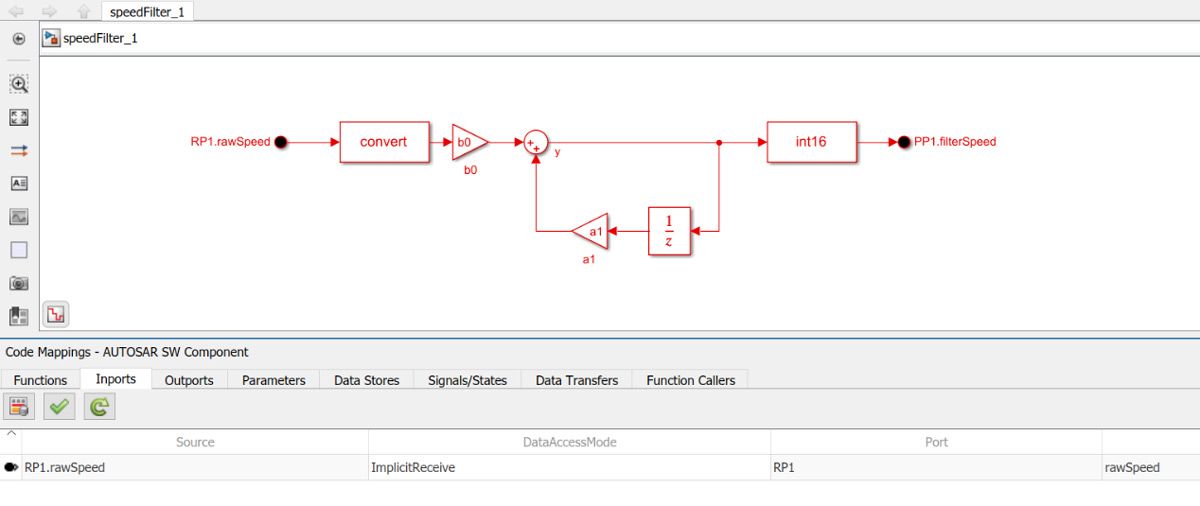Click the camera screenshot icon
This screenshot has height=506, width=1200.
pyautogui.click(x=18, y=283)
